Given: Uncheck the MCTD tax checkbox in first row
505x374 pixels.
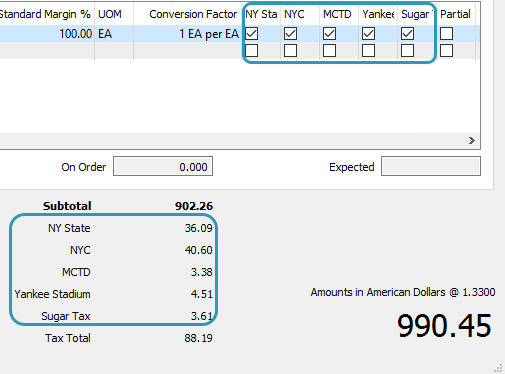Looking at the screenshot, I should (330, 34).
